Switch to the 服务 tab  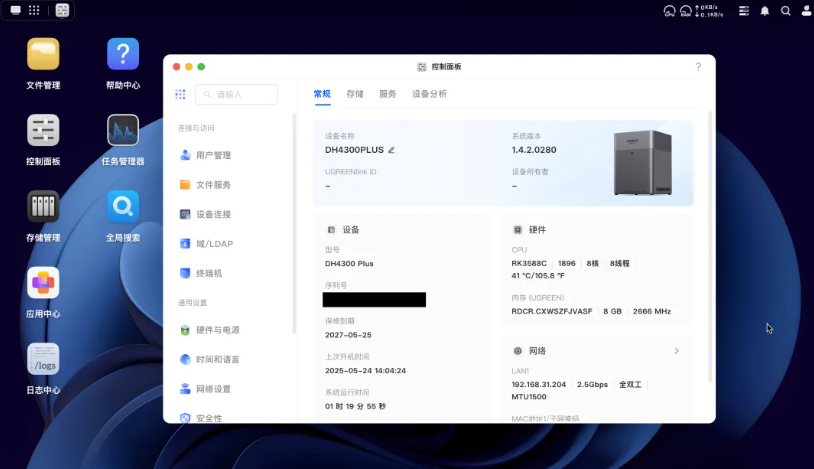[388, 94]
